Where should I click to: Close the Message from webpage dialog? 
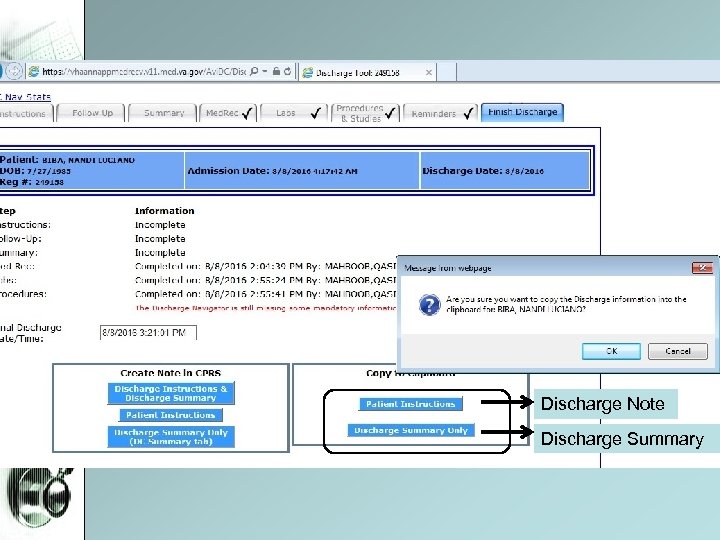(x=703, y=267)
